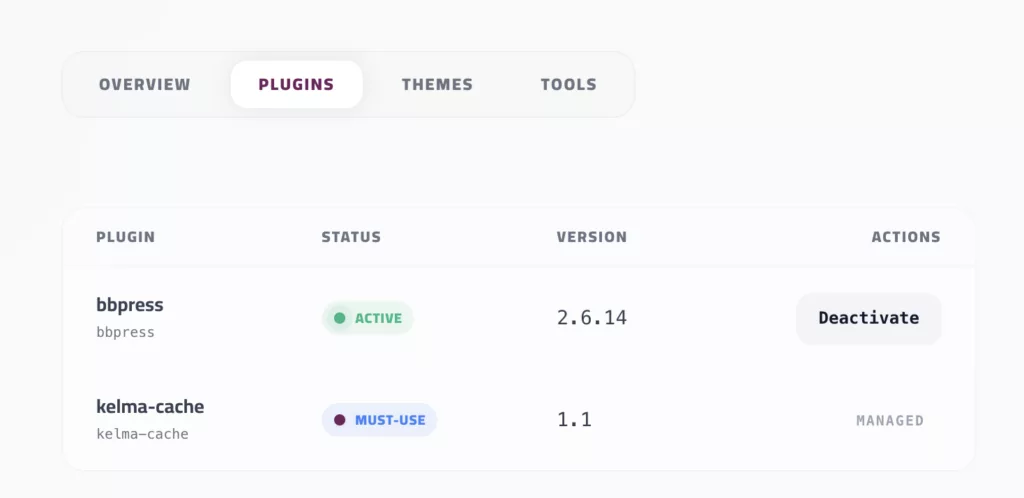Click the kelma-cache slug in monospace
1024x498 pixels.
click(142, 434)
